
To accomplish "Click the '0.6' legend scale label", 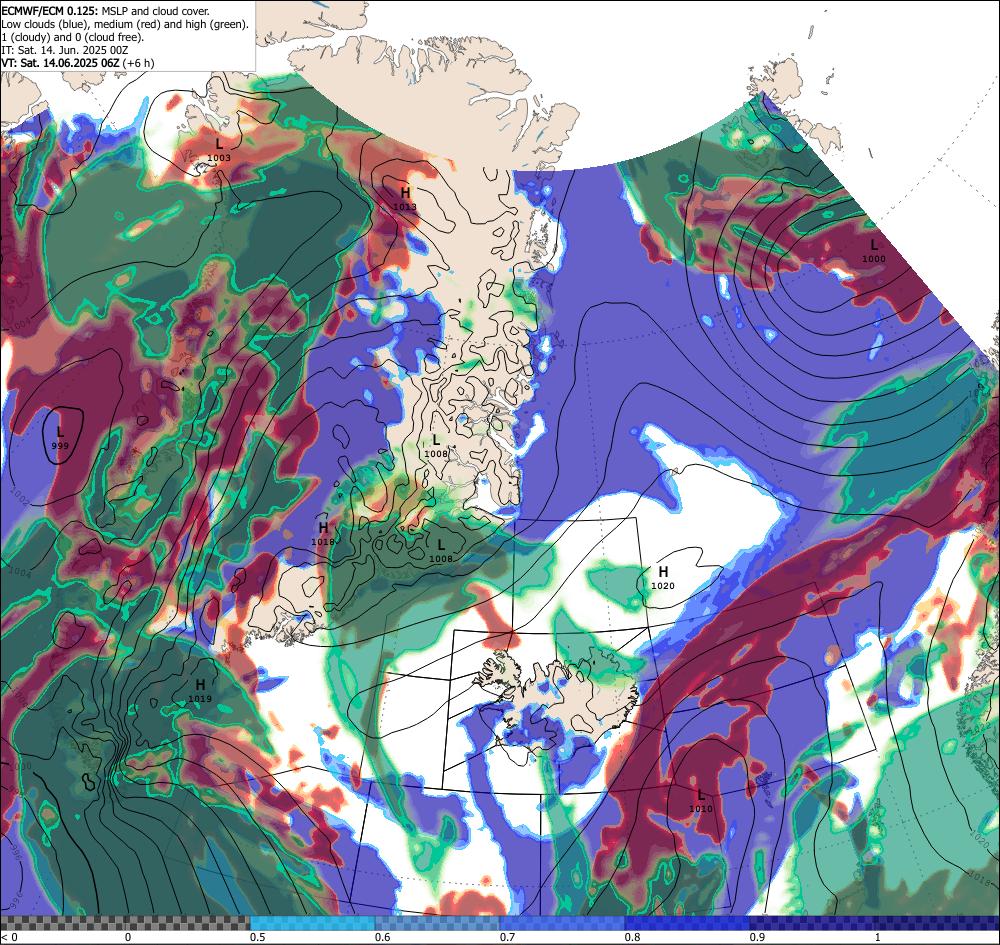I will click(x=383, y=937).
